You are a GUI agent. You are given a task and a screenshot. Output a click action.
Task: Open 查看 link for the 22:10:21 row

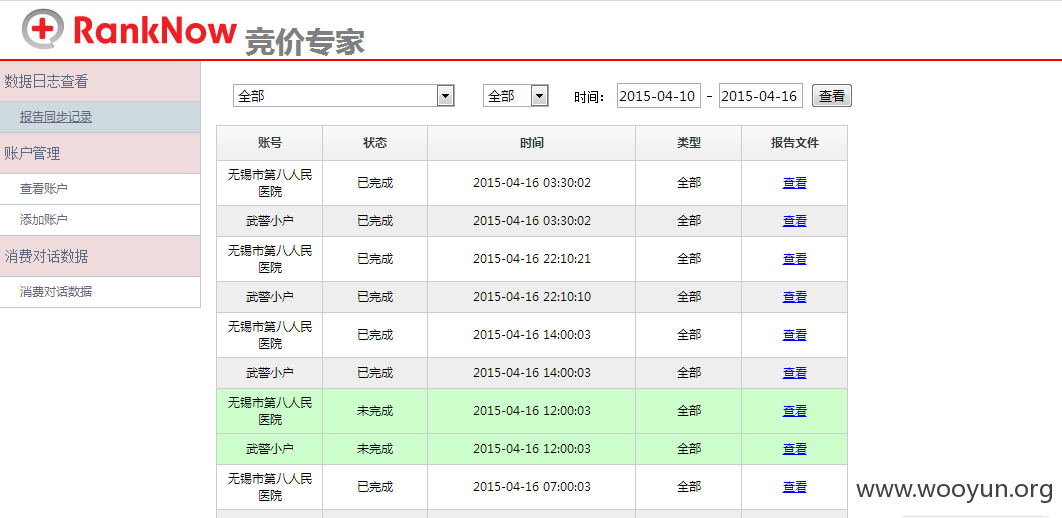click(794, 259)
